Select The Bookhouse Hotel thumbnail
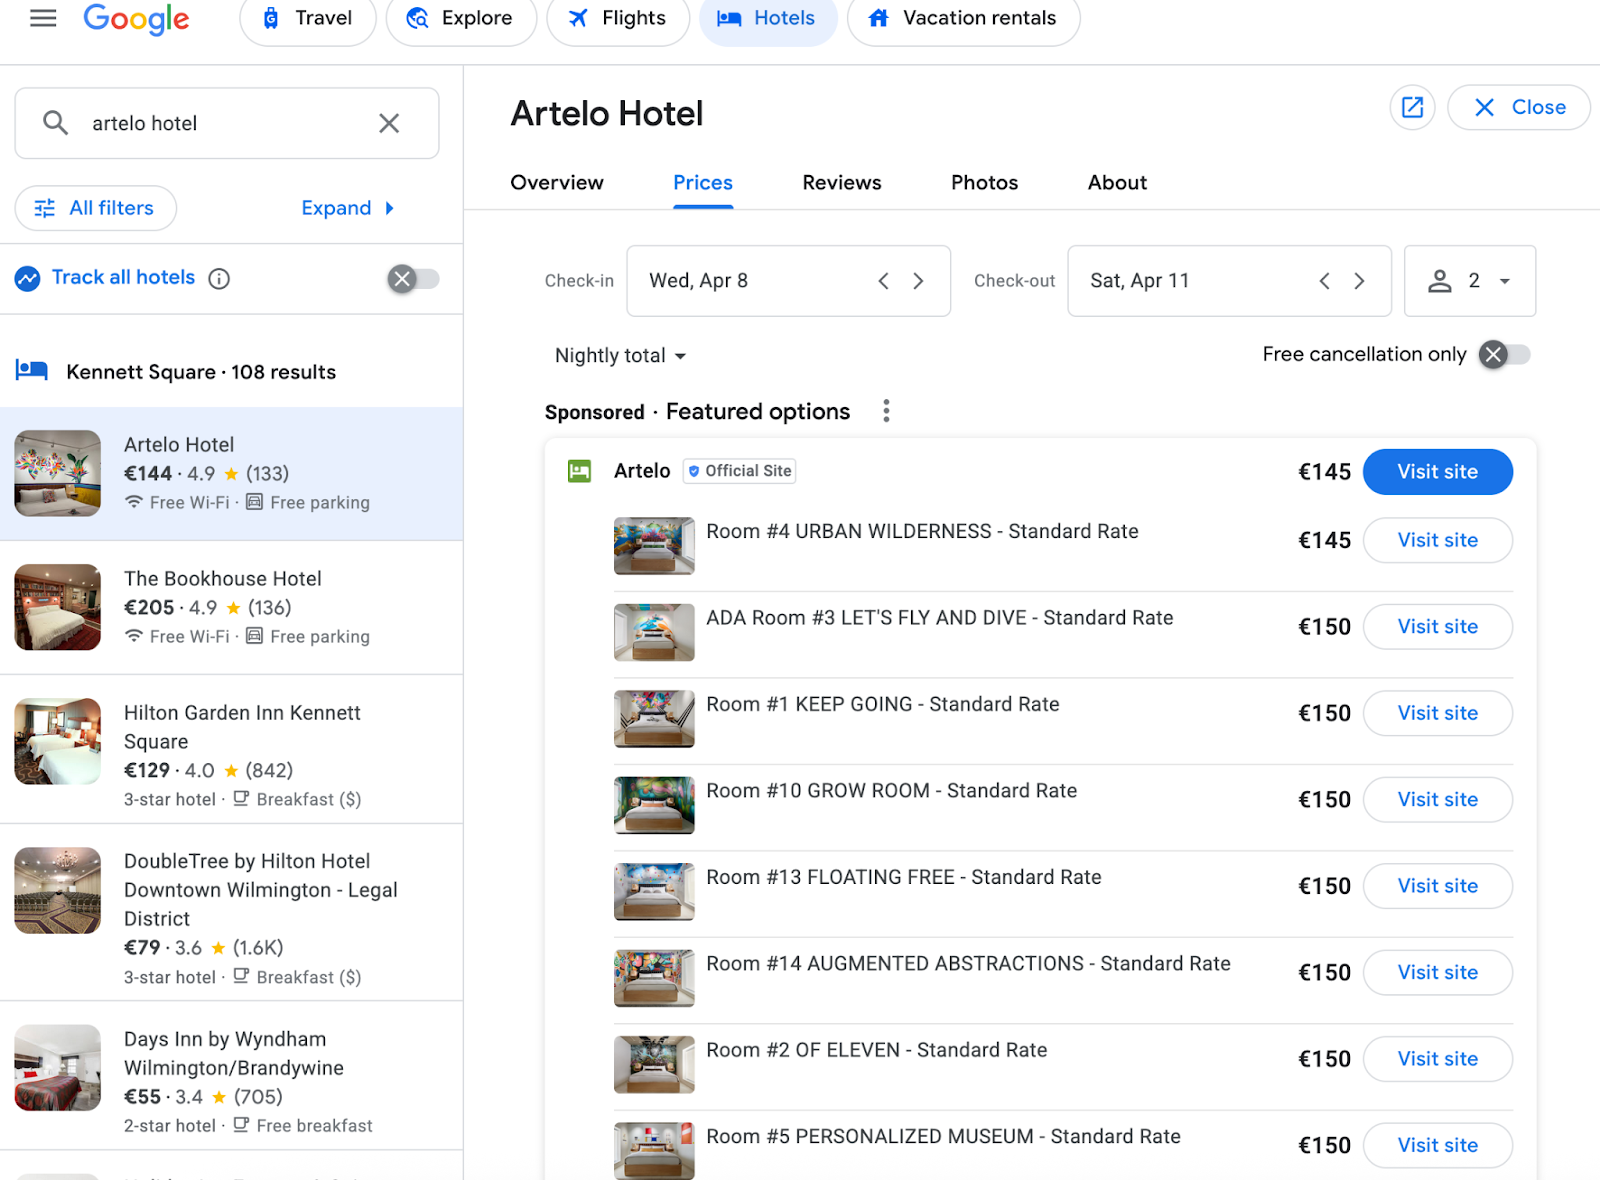 pyautogui.click(x=58, y=607)
